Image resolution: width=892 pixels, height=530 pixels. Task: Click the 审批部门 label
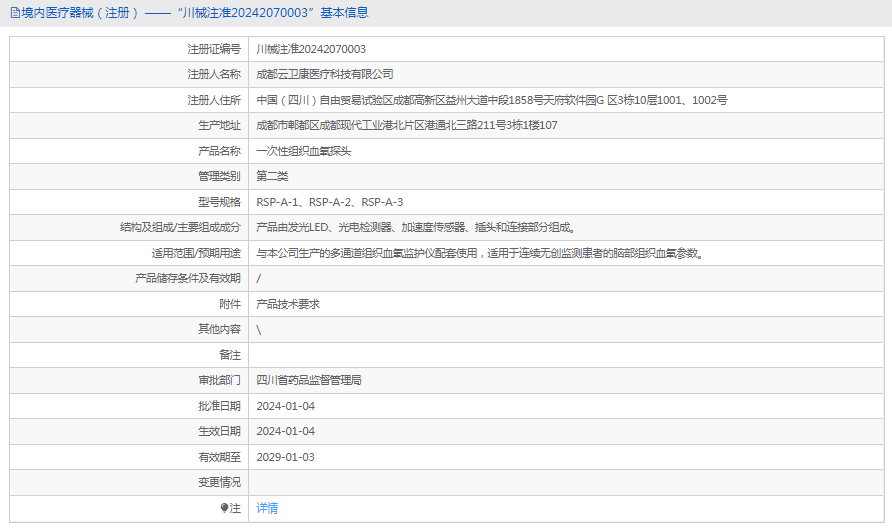(219, 380)
